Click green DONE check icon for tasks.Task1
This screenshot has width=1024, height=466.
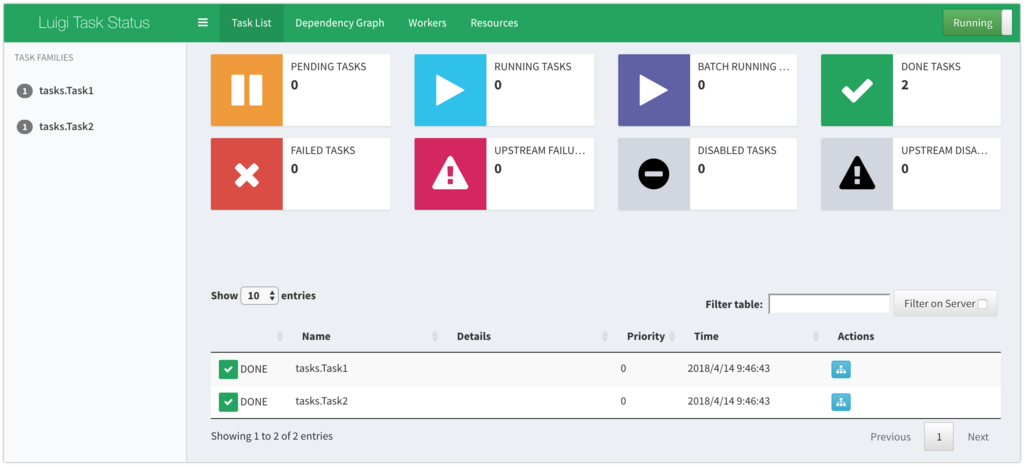tap(228, 369)
